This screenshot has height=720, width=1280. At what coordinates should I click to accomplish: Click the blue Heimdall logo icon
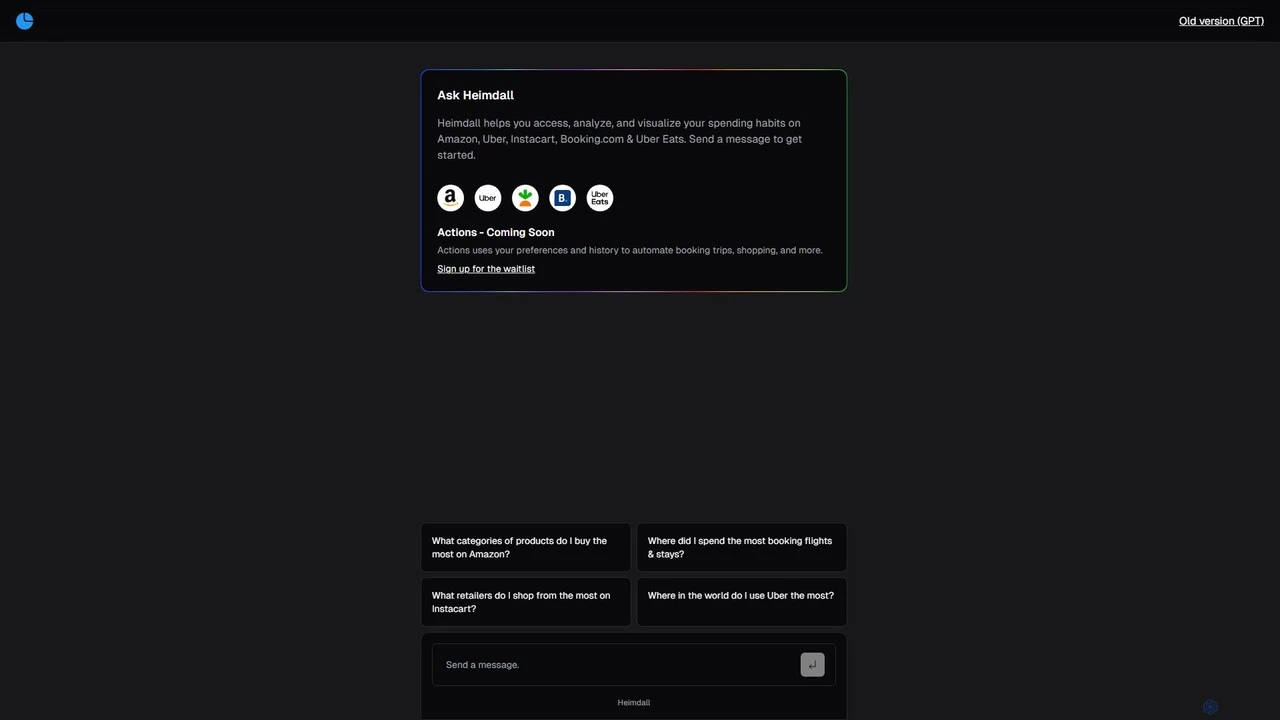pos(25,21)
